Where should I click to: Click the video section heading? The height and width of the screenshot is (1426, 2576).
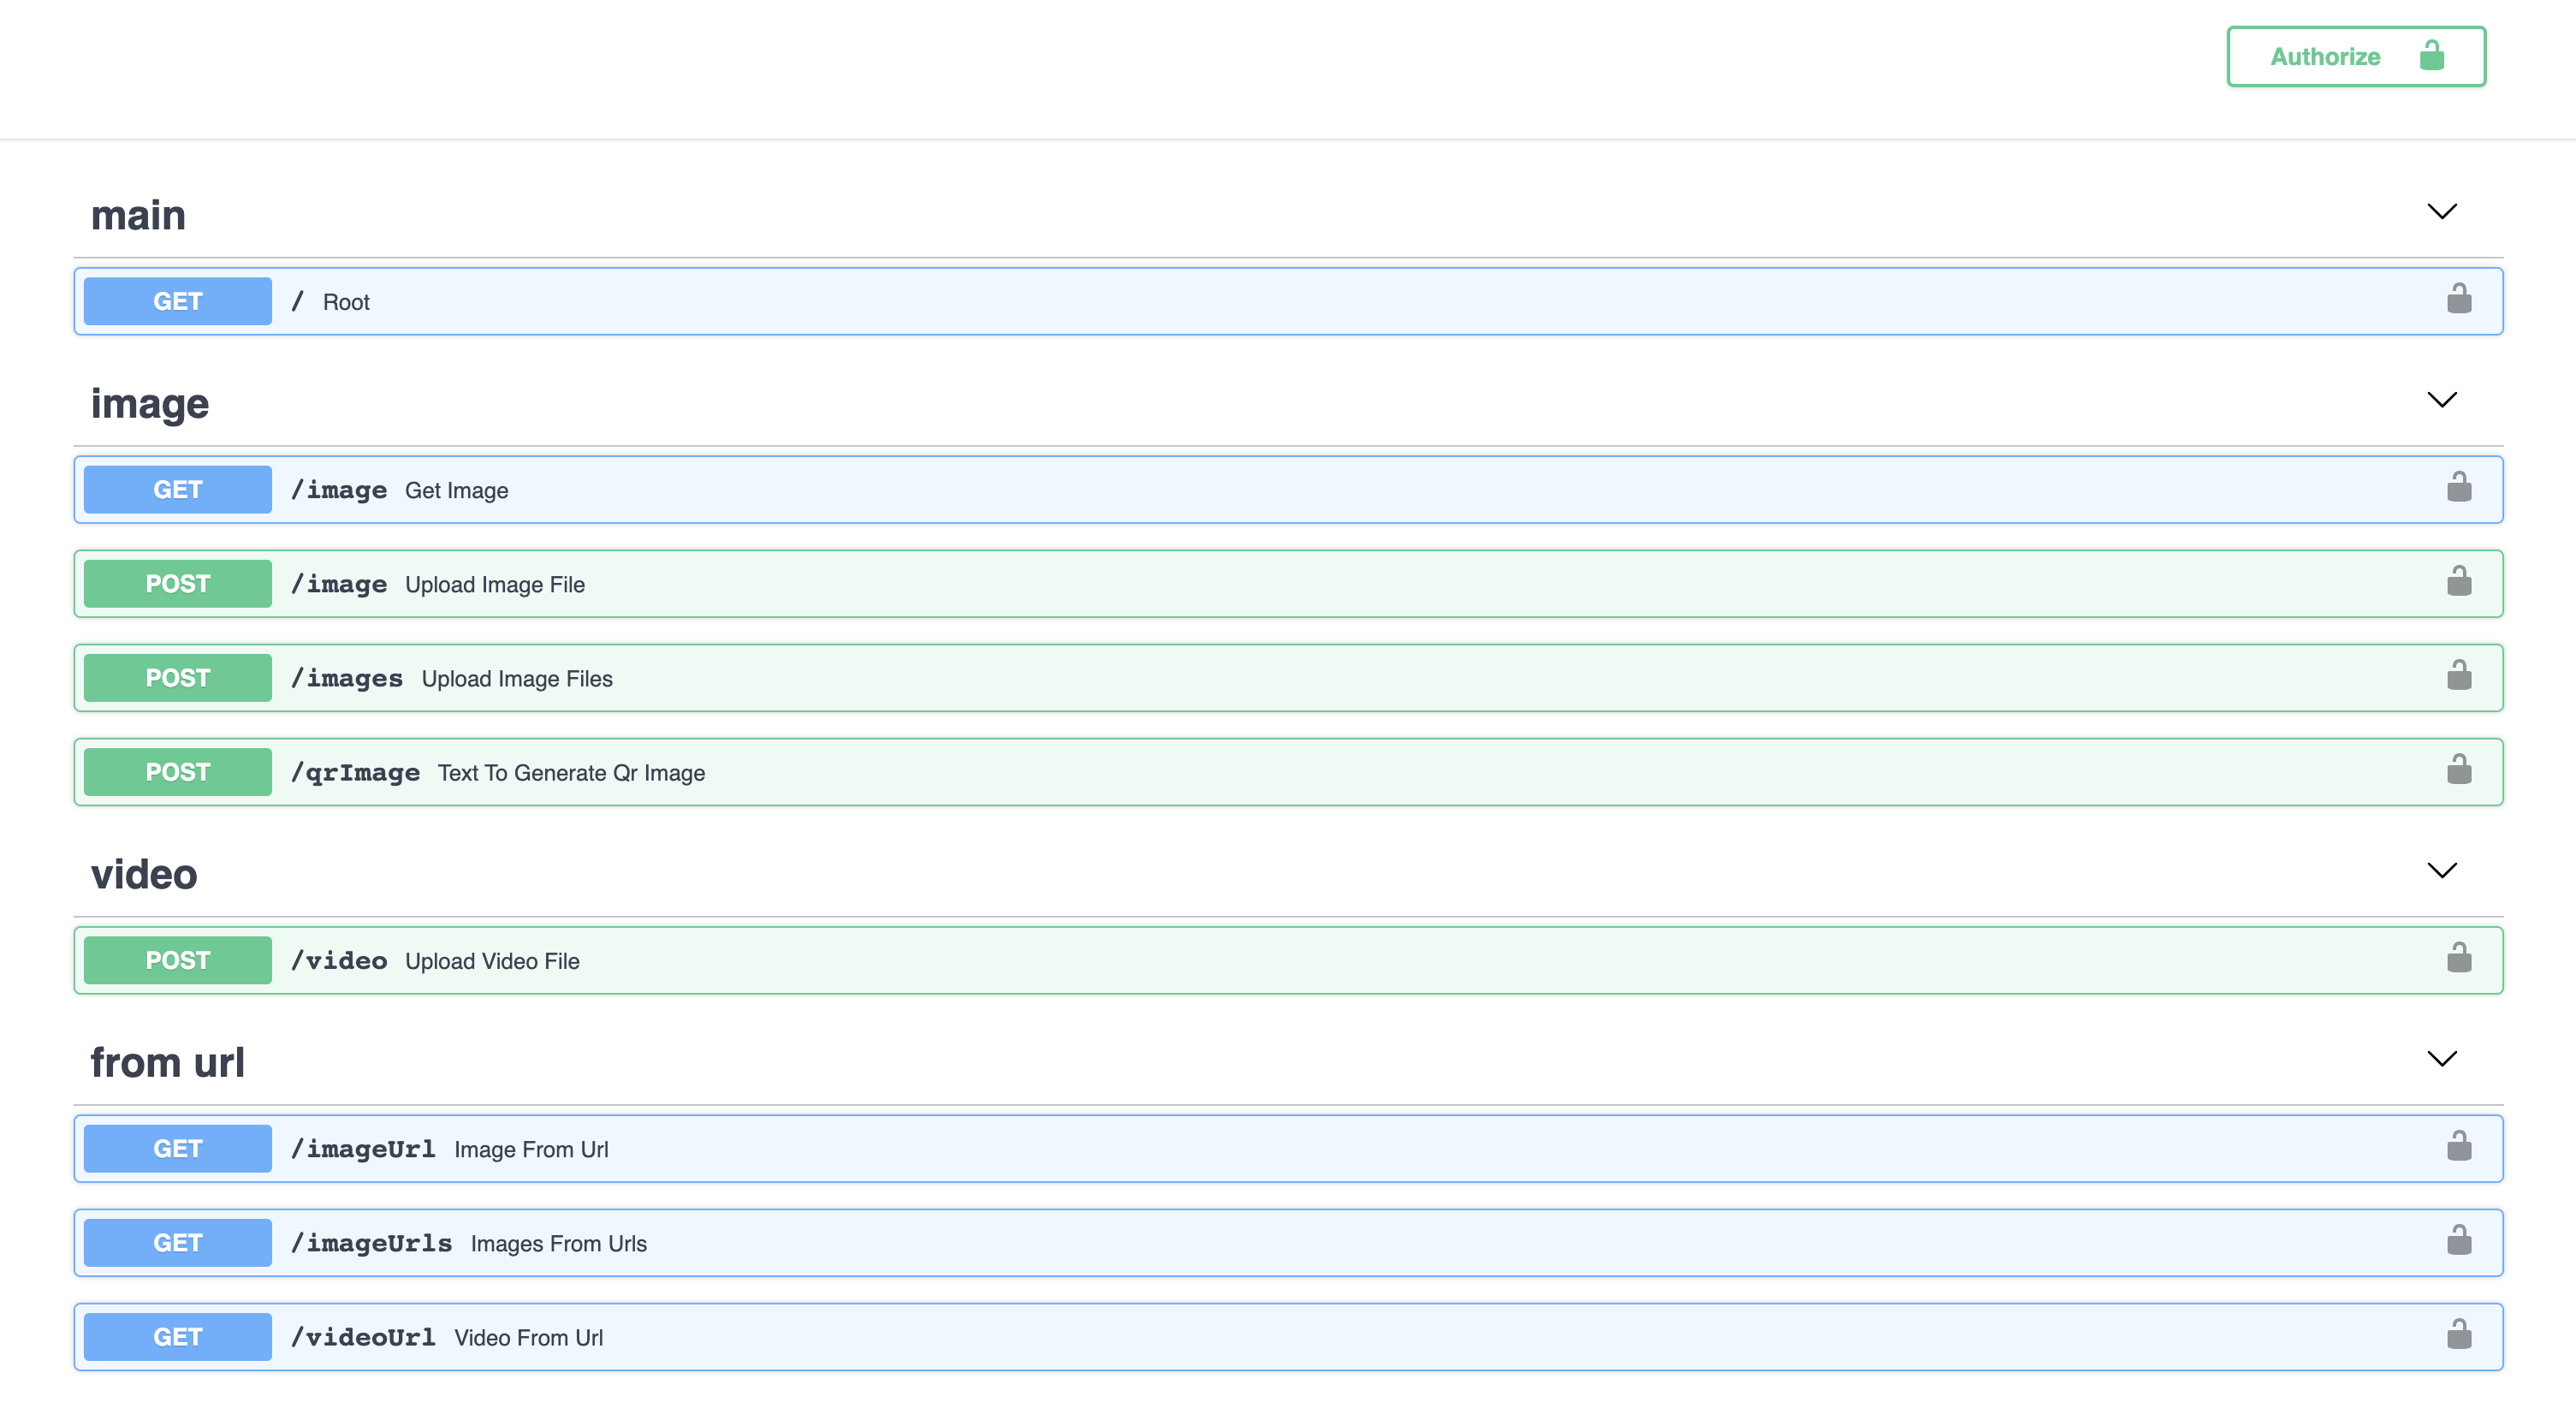pyautogui.click(x=144, y=874)
